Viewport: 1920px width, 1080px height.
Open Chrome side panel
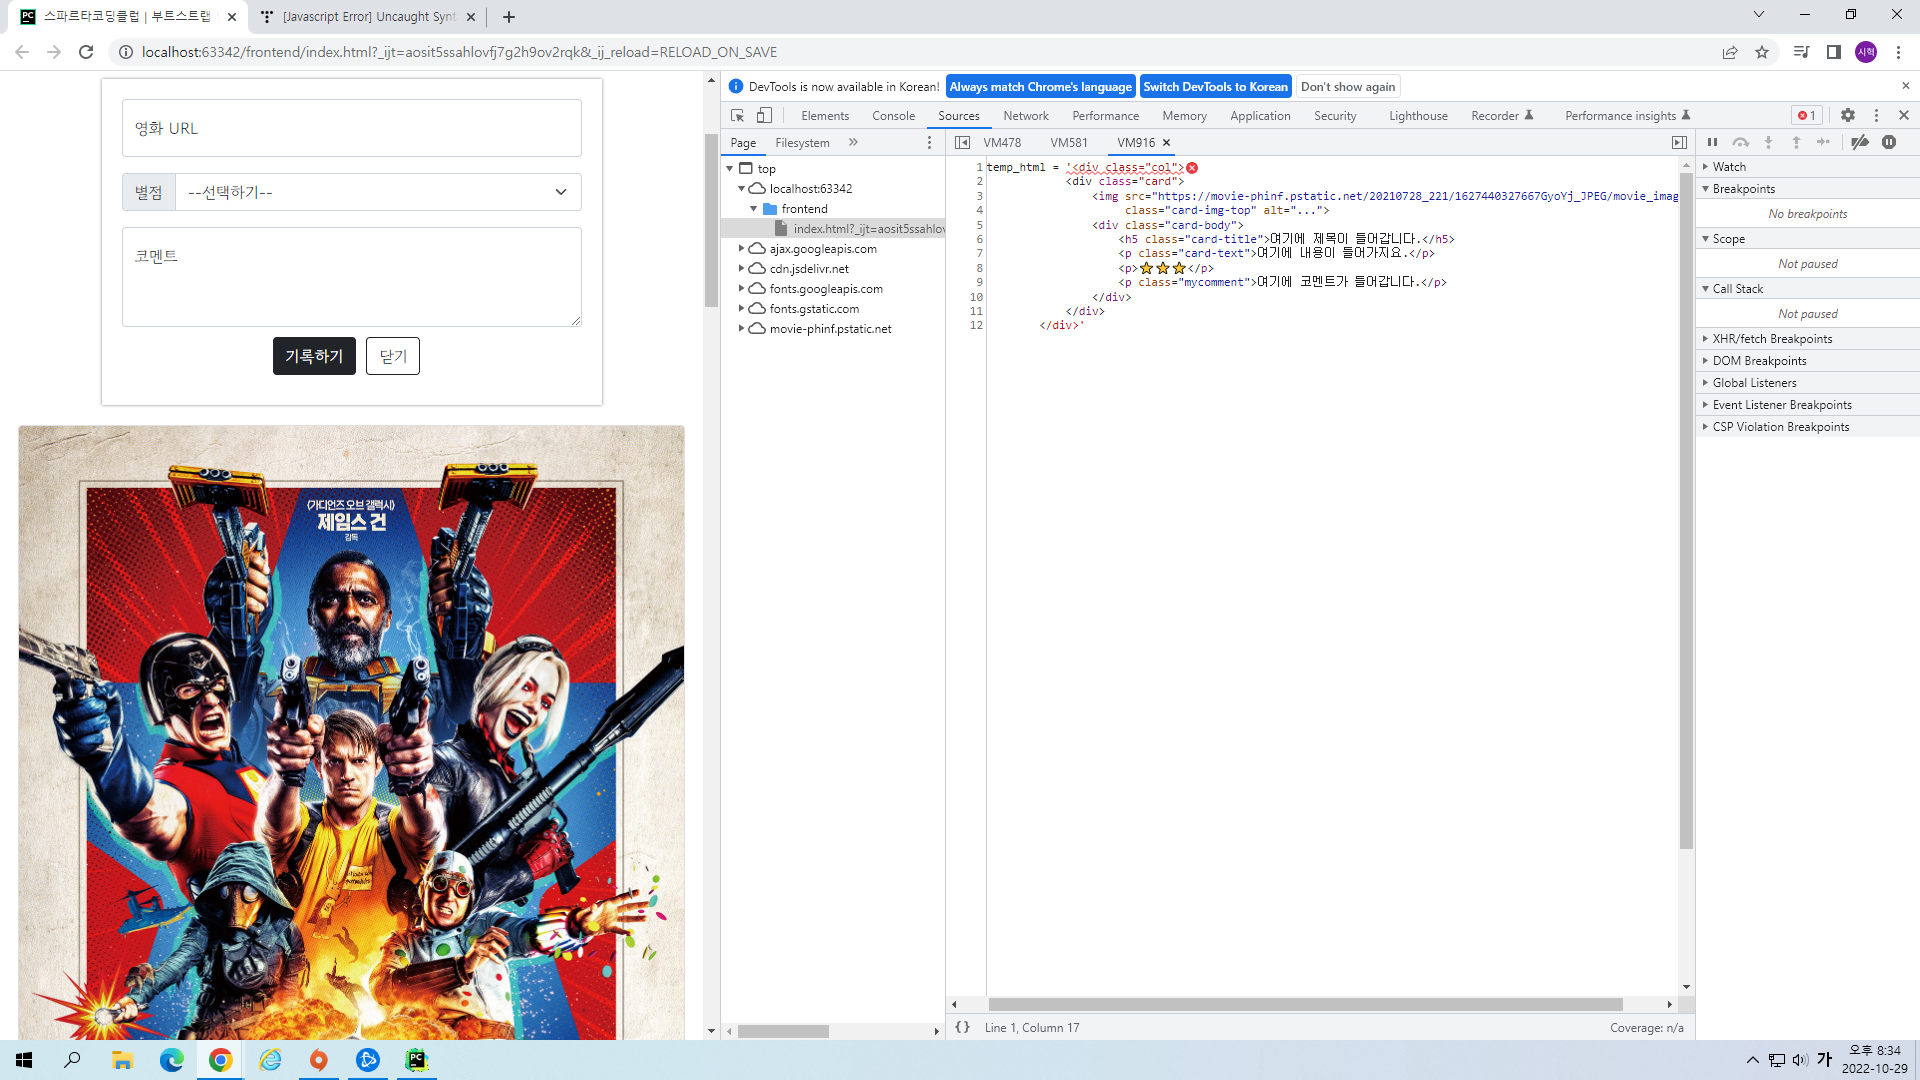click(1834, 52)
